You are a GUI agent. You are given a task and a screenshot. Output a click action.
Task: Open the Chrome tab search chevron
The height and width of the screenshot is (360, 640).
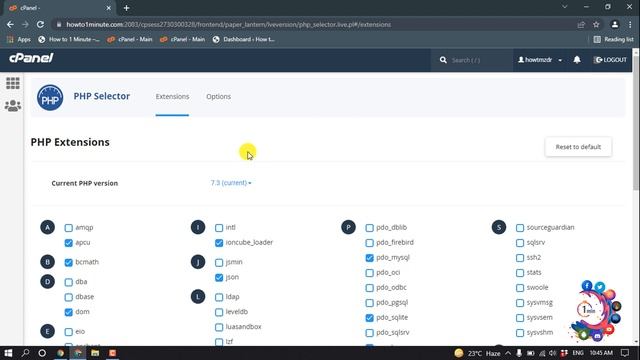tap(564, 7)
